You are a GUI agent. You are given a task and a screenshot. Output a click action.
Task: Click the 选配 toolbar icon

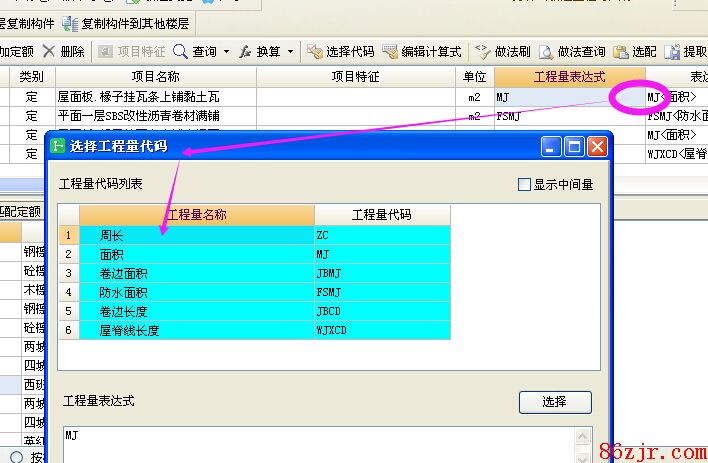point(622,51)
